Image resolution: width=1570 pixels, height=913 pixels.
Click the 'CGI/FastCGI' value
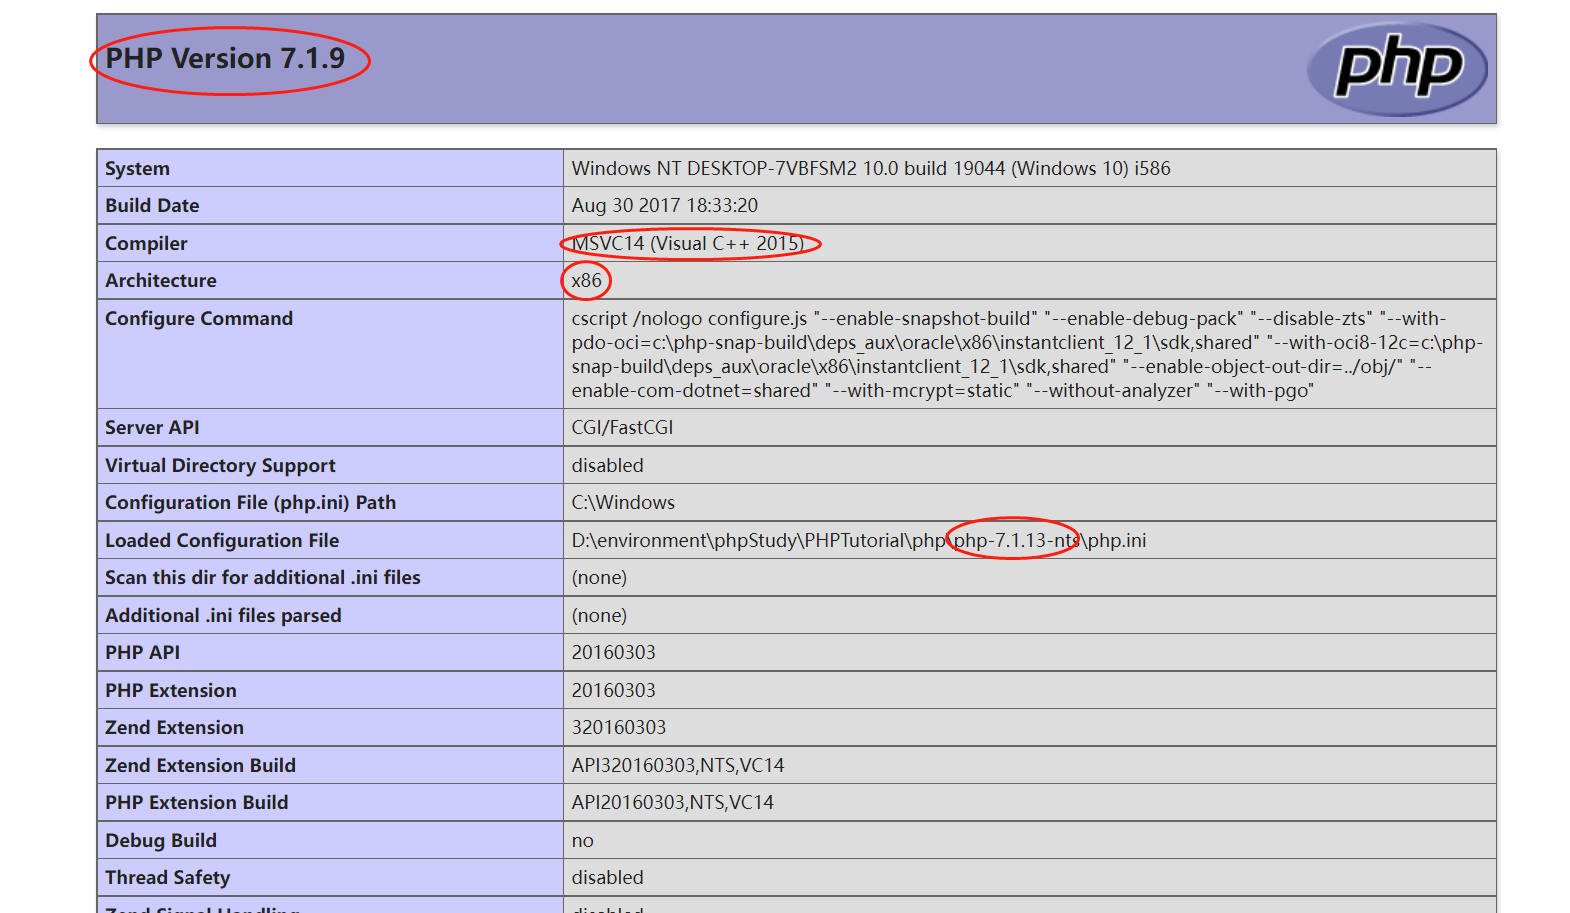tap(622, 428)
